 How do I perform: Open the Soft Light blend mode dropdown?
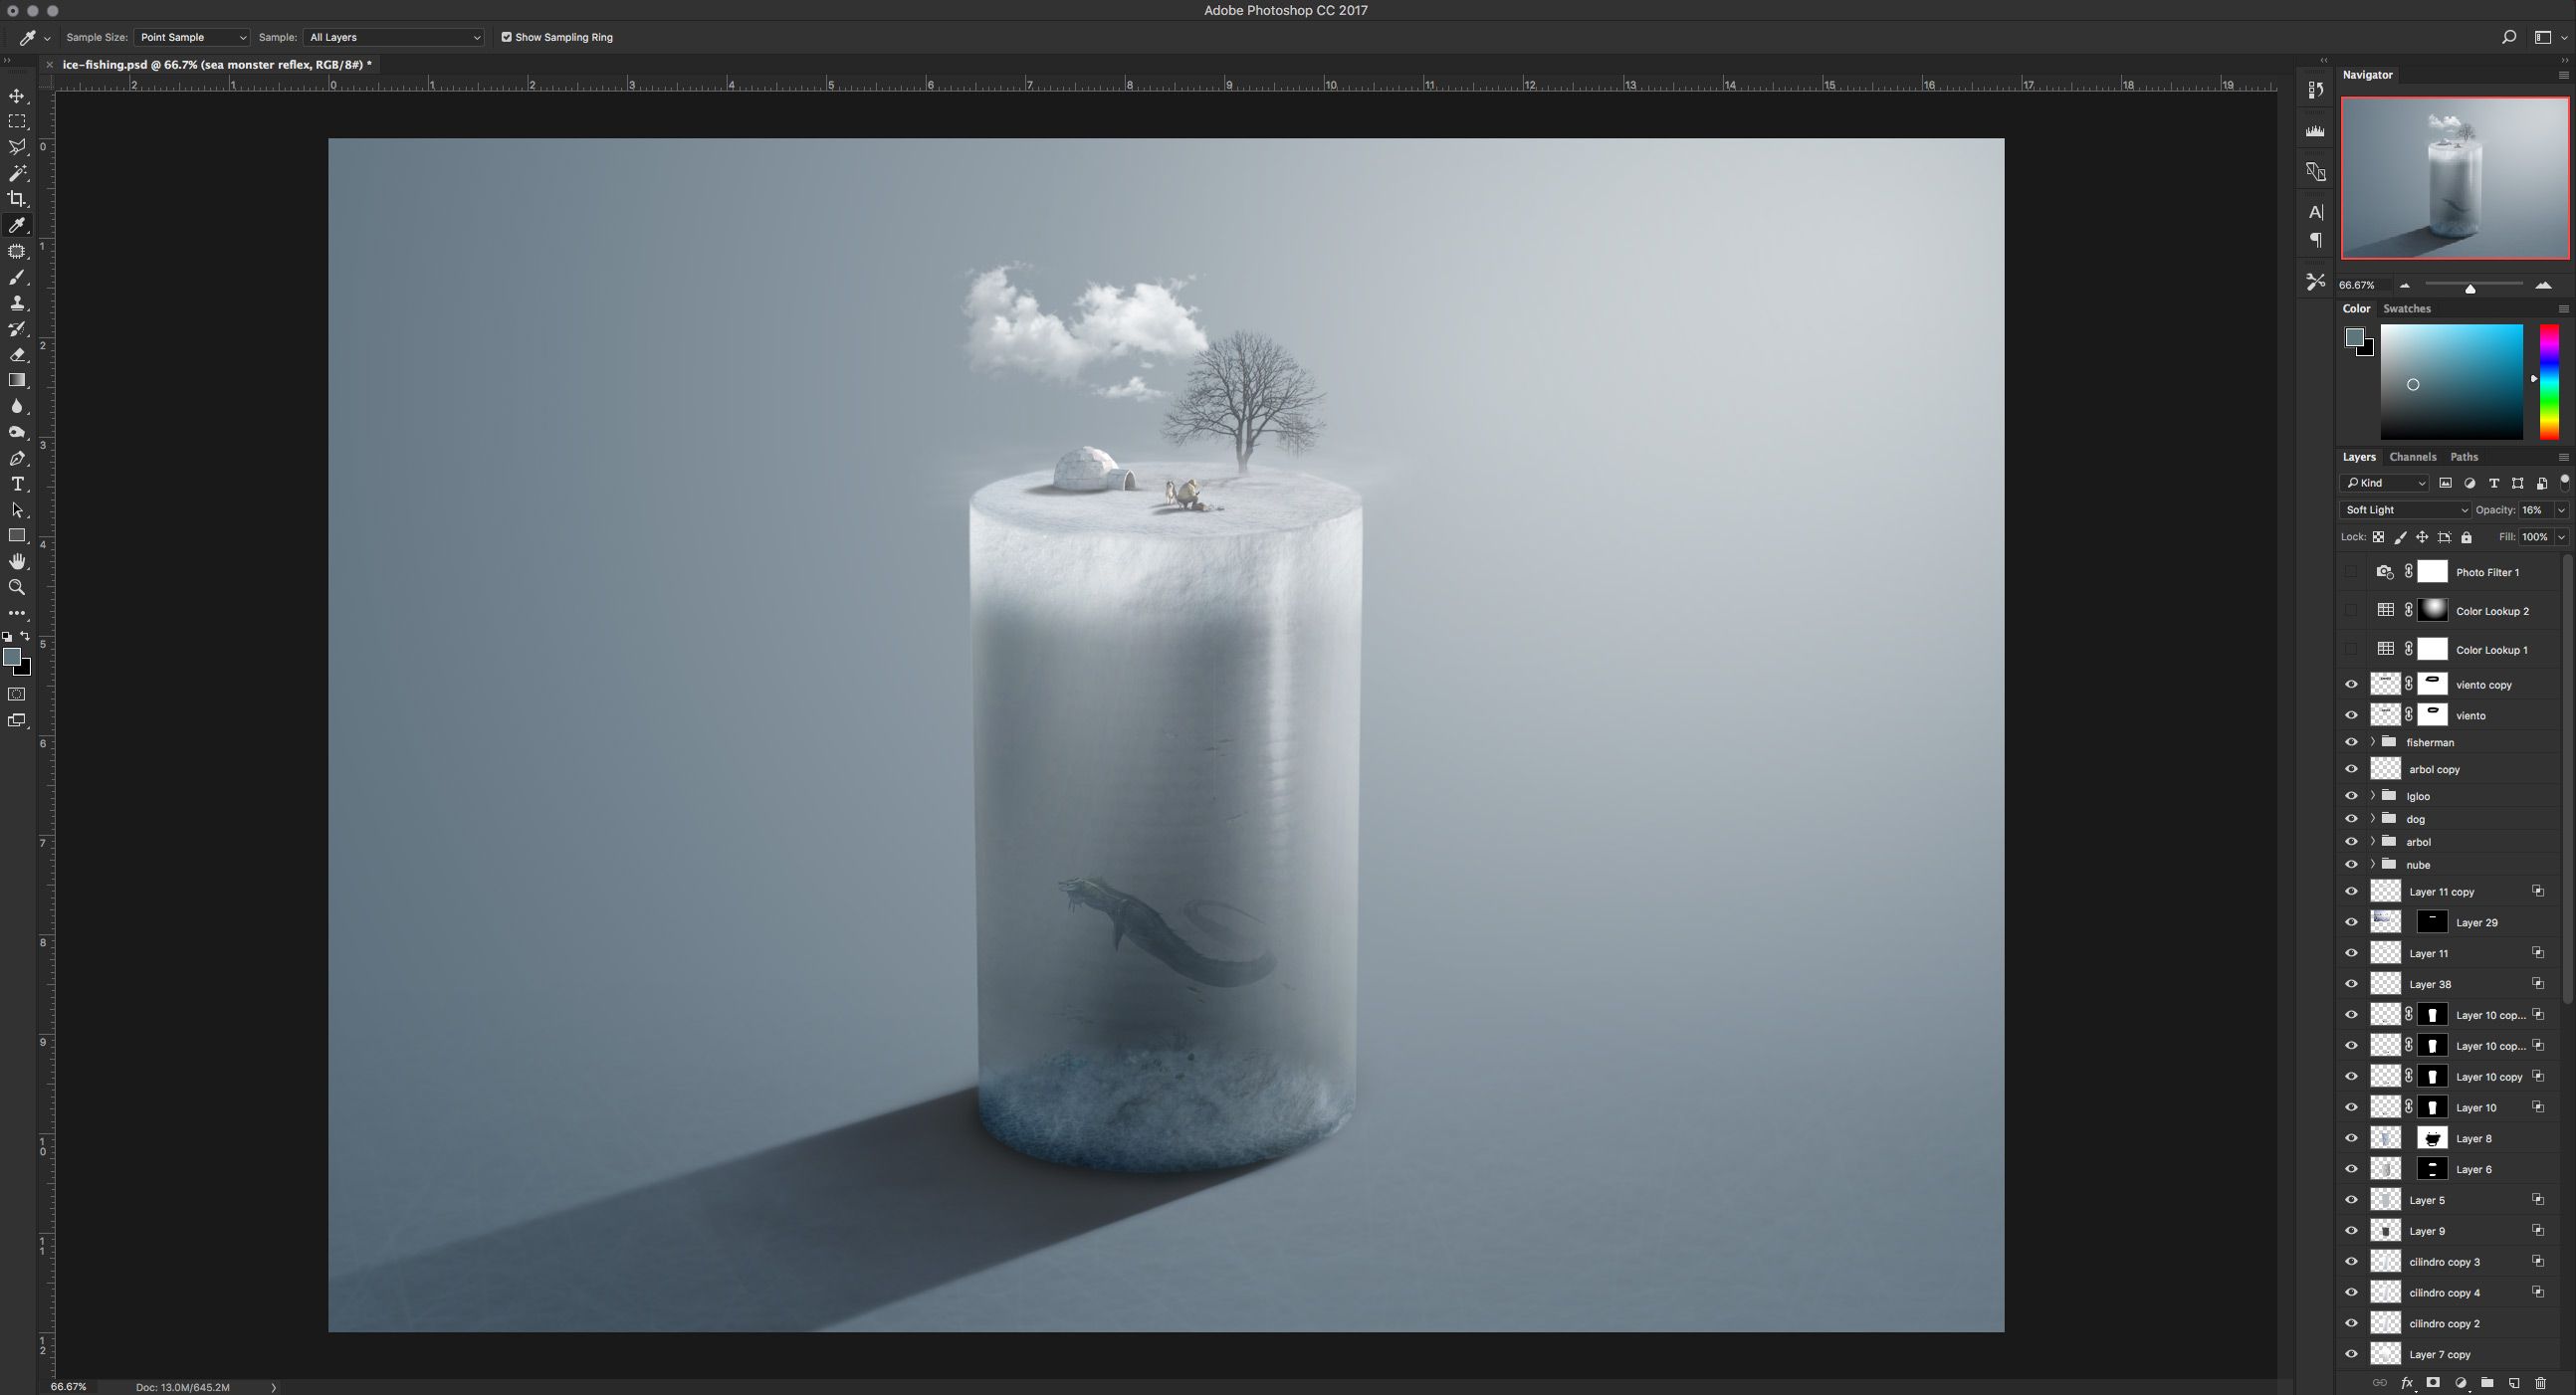click(x=2404, y=510)
